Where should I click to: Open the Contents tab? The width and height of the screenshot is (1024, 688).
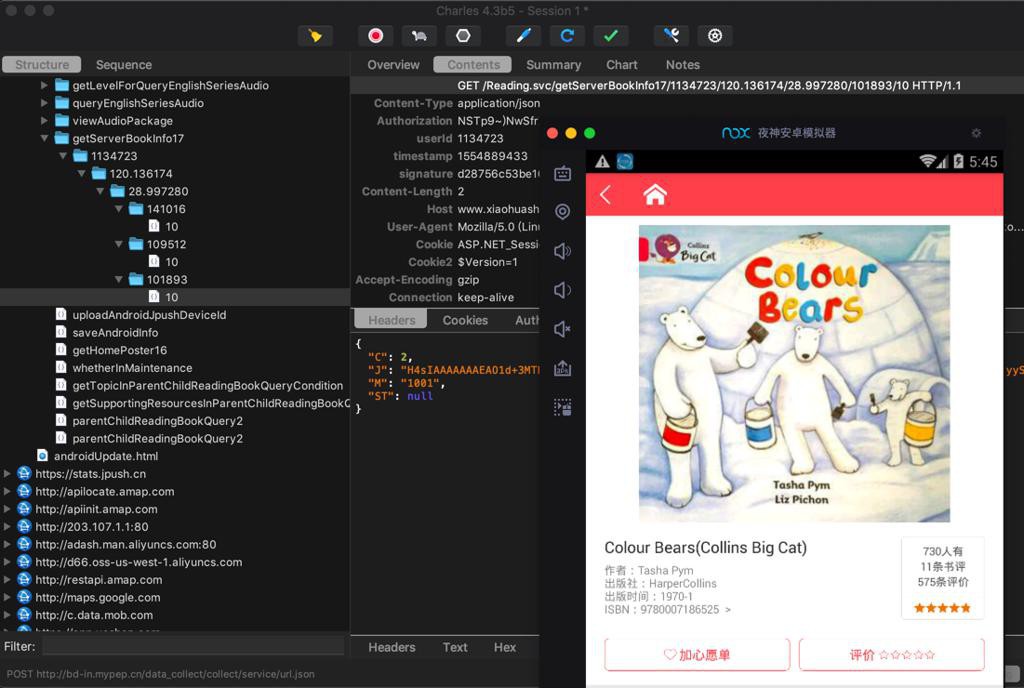(x=473, y=65)
